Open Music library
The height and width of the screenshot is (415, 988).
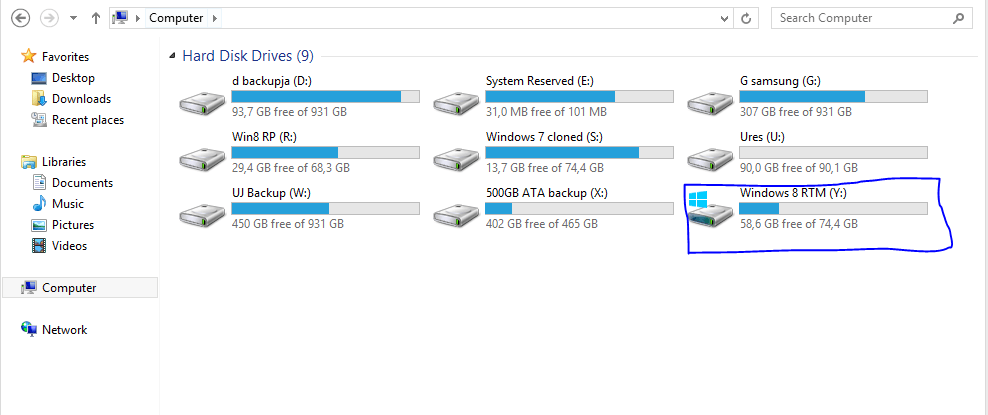point(67,204)
